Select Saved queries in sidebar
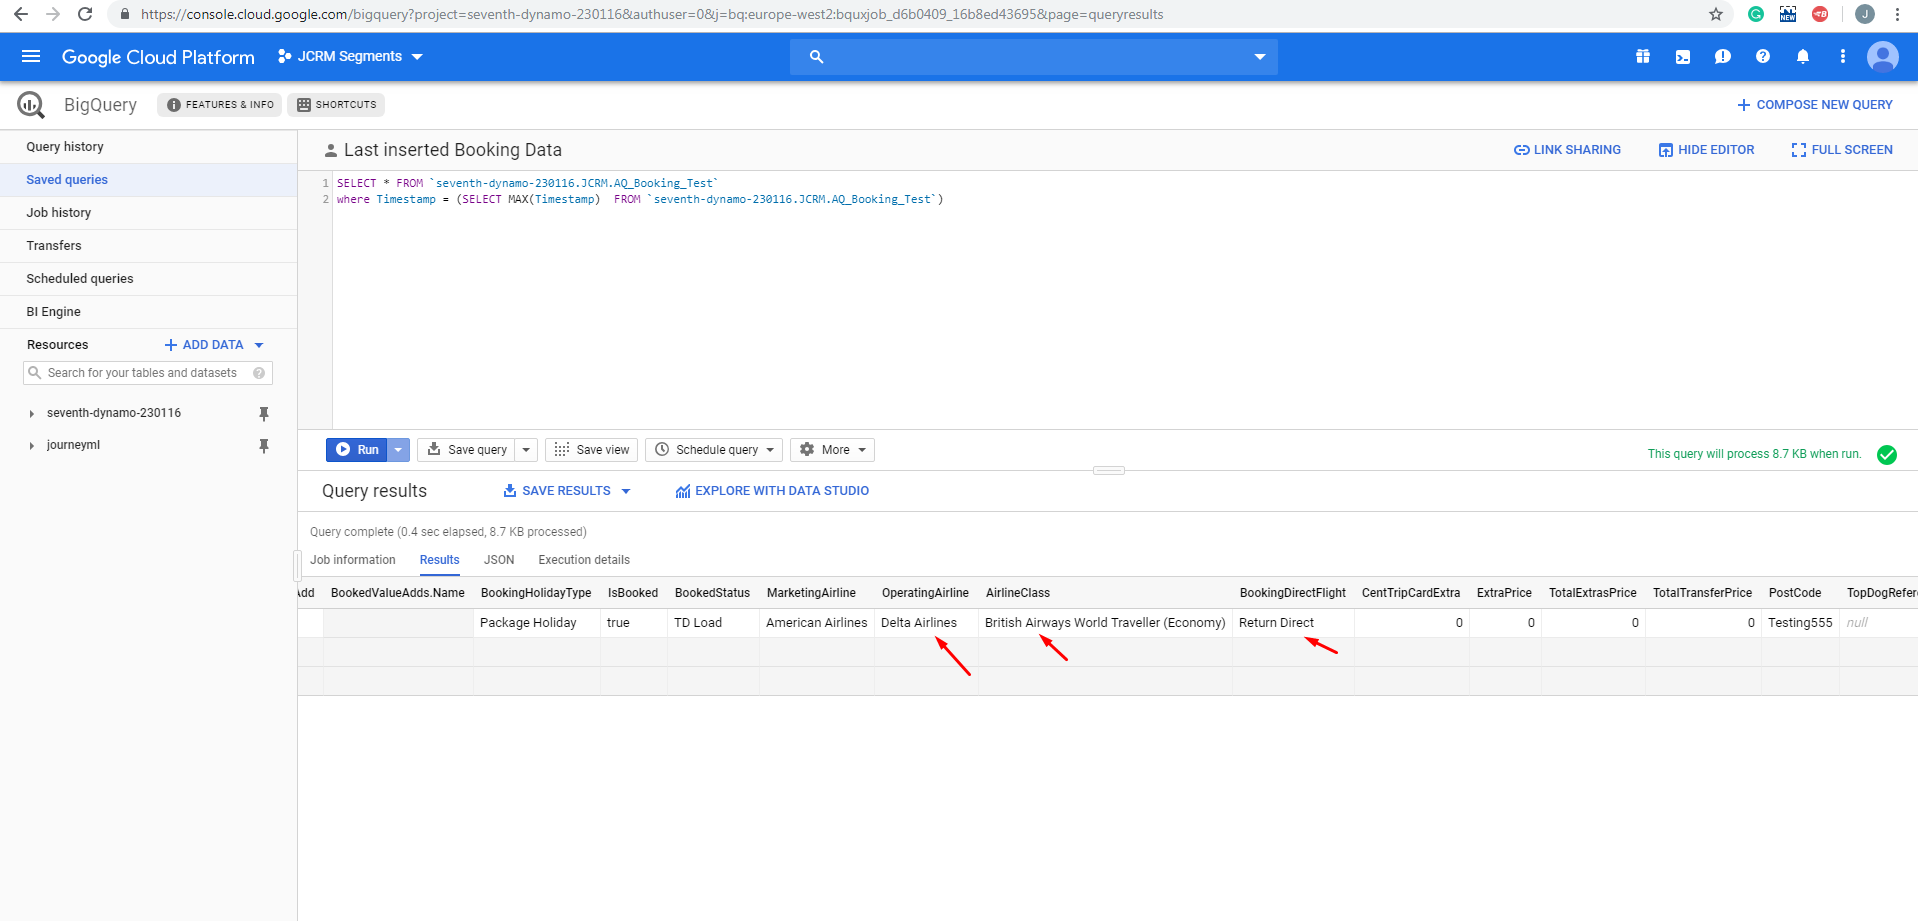Image resolution: width=1918 pixels, height=921 pixels. 148,180
